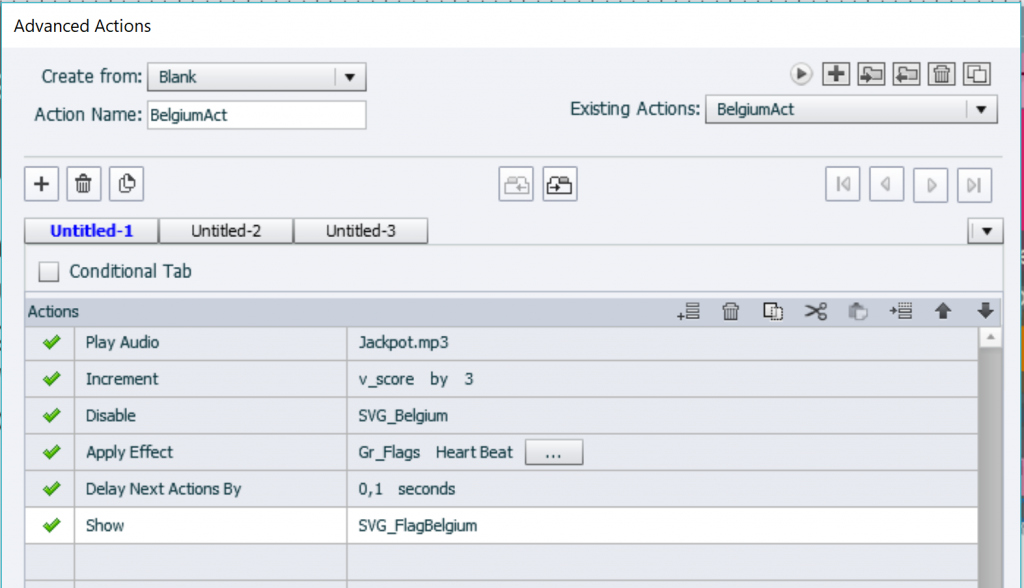Open the decision tabs overflow dropdown arrow
The image size is (1024, 588).
point(986,231)
